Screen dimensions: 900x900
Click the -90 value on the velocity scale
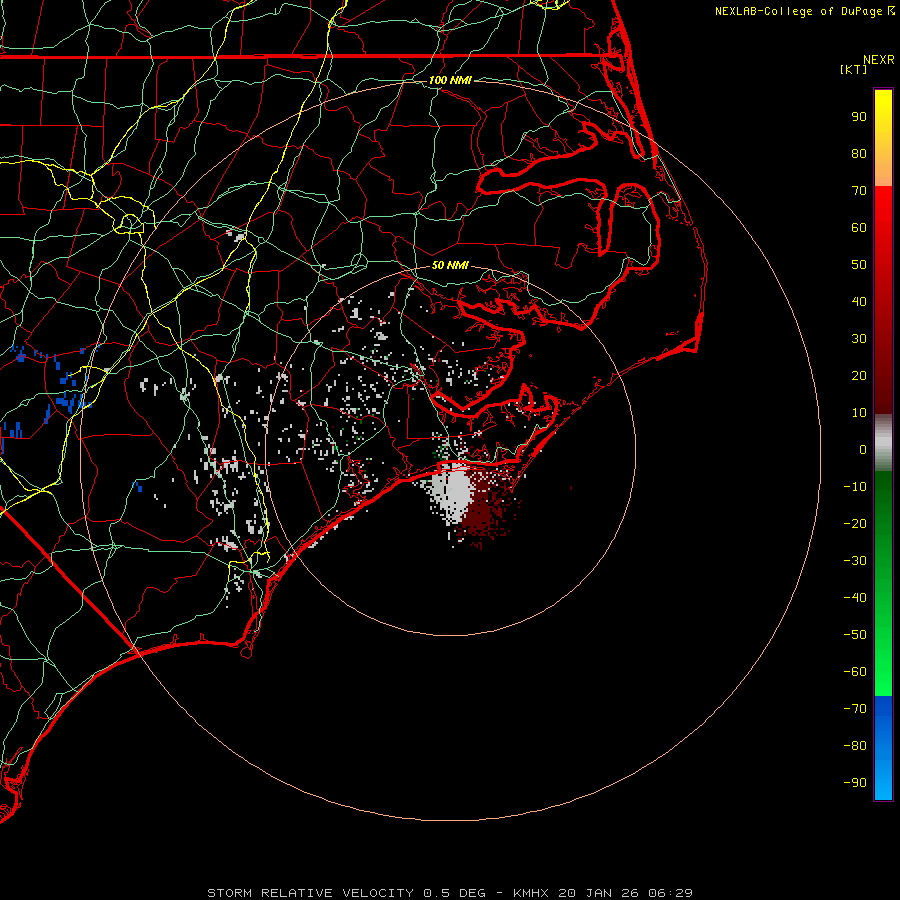pos(855,783)
